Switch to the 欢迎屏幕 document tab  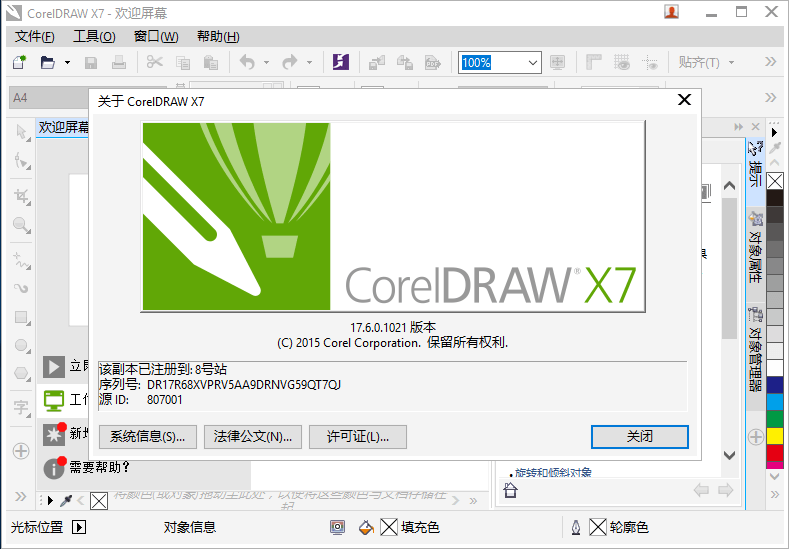(63, 127)
